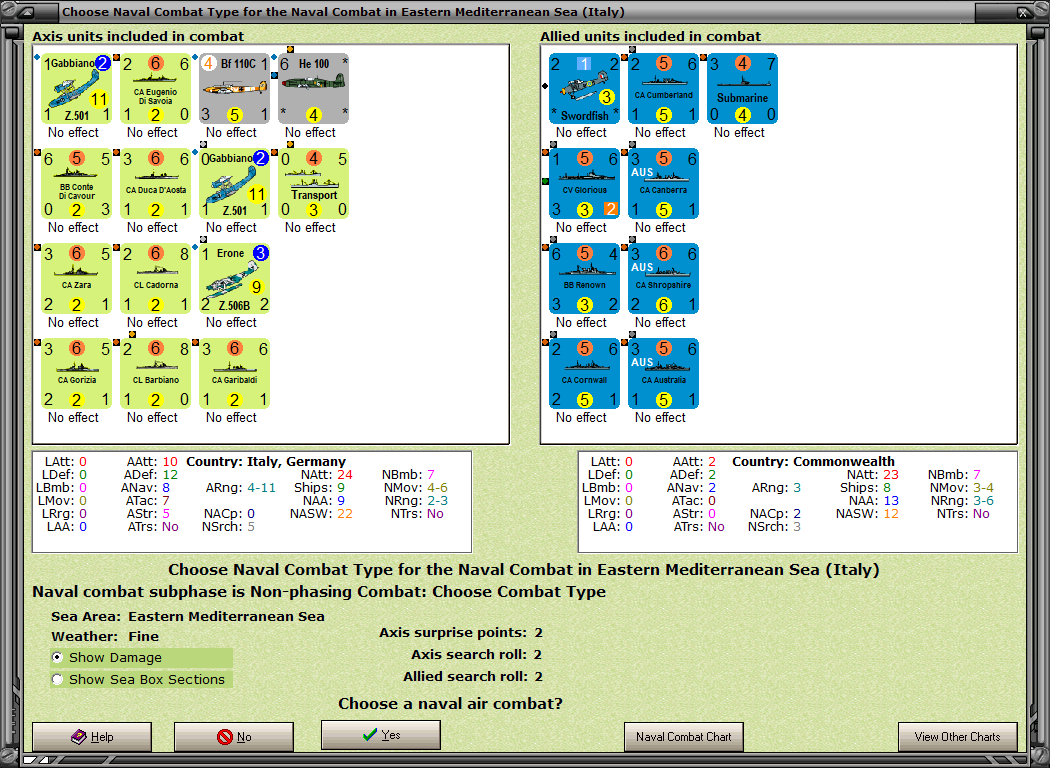Click the Bf 110C aircraft counter

[x=234, y=89]
